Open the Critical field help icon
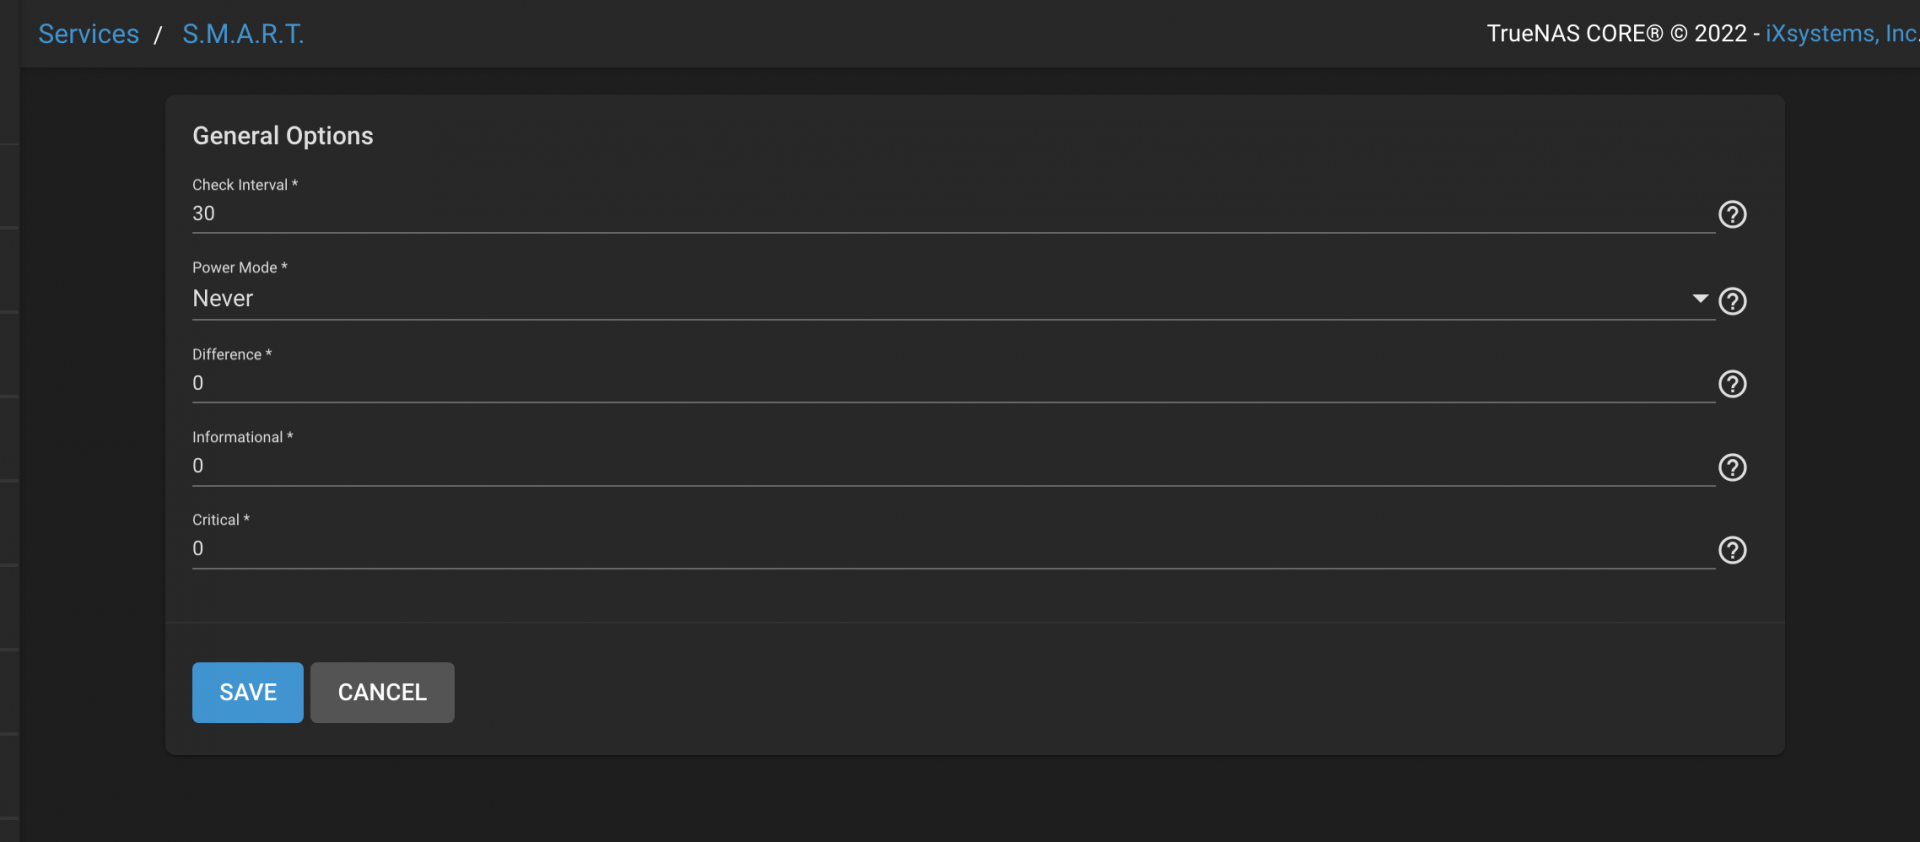 pos(1732,550)
